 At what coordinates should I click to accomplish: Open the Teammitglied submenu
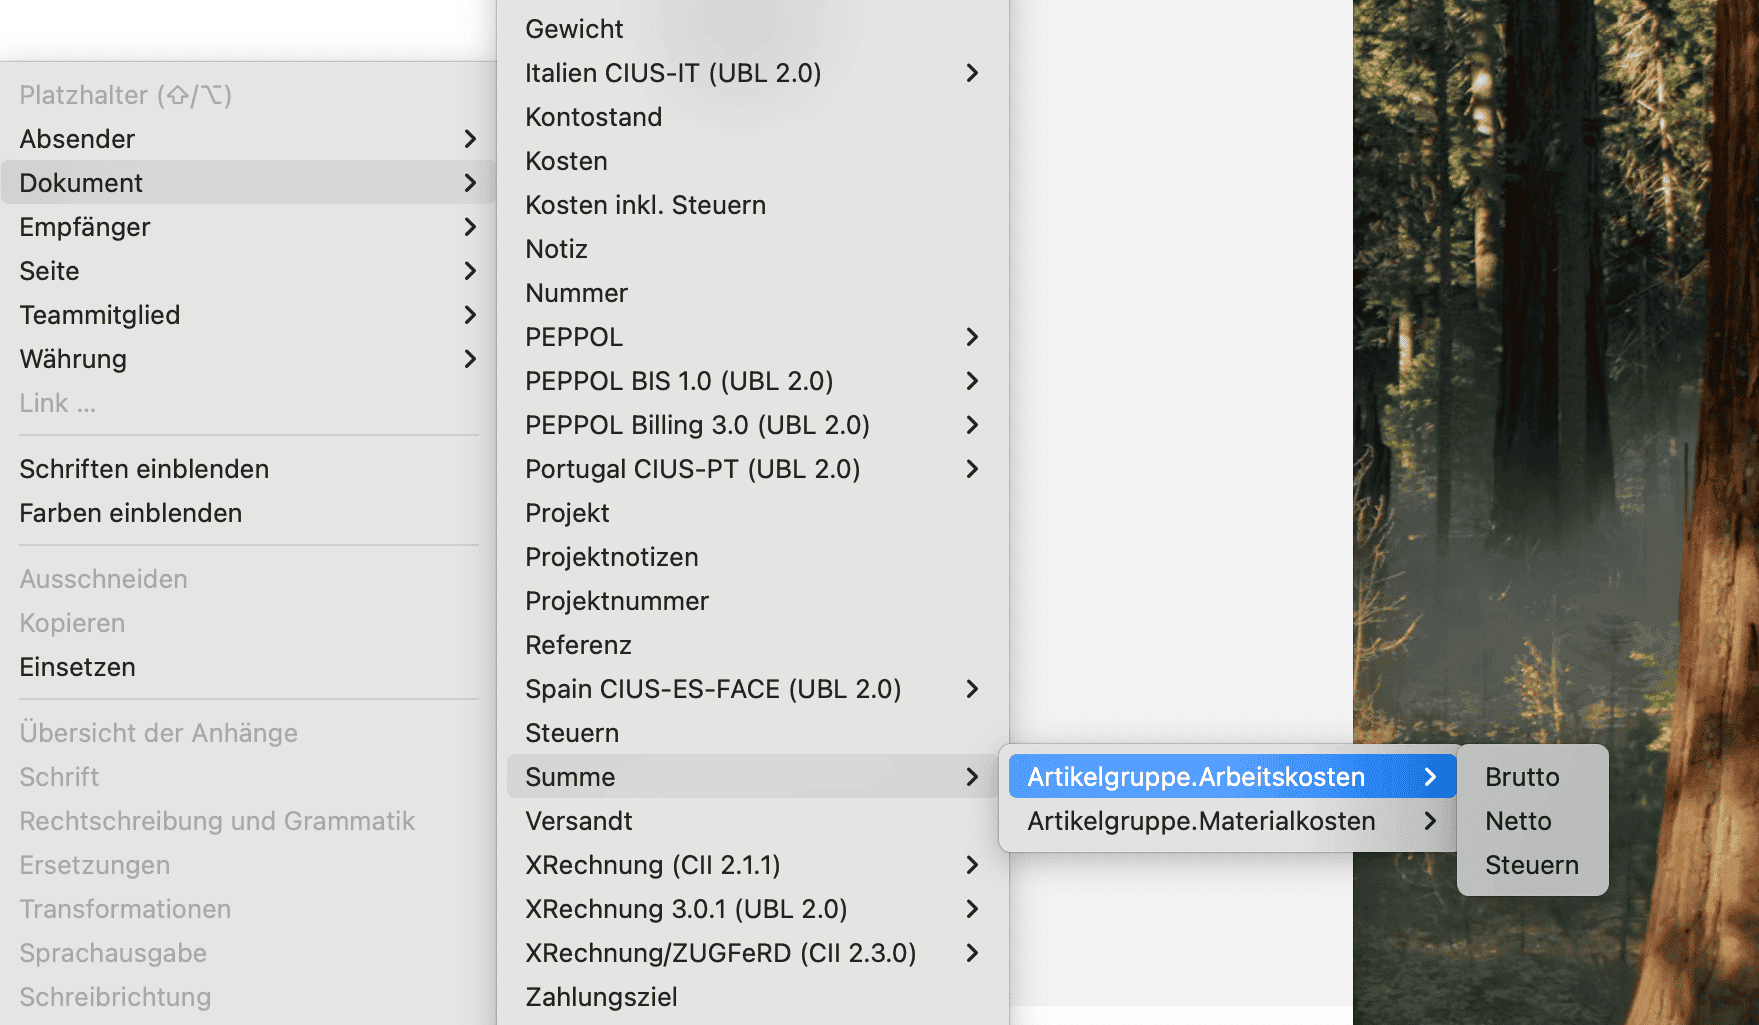(248, 315)
